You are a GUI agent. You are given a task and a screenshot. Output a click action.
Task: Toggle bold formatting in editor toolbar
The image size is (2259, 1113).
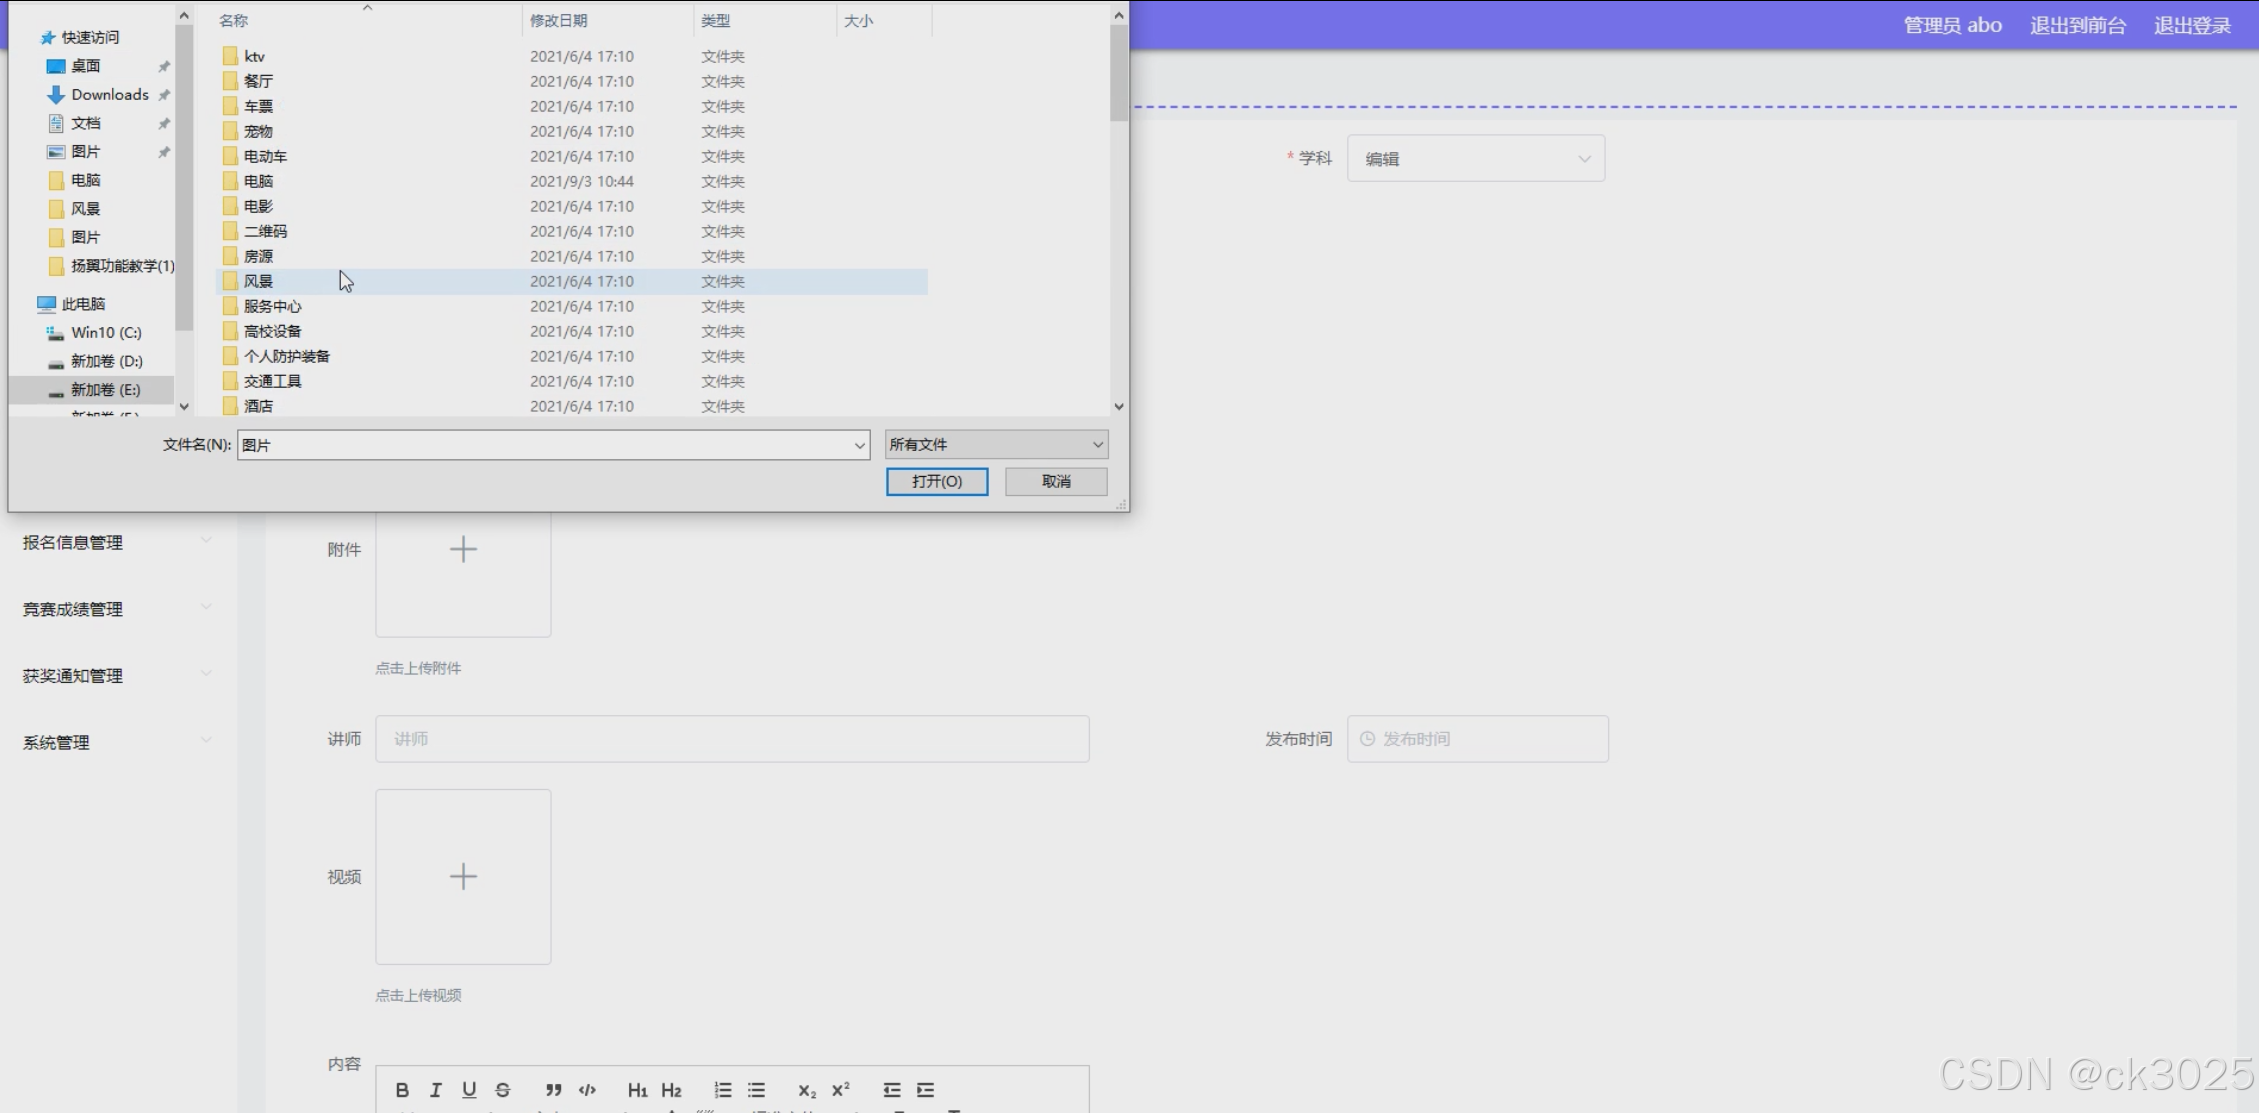tap(402, 1090)
